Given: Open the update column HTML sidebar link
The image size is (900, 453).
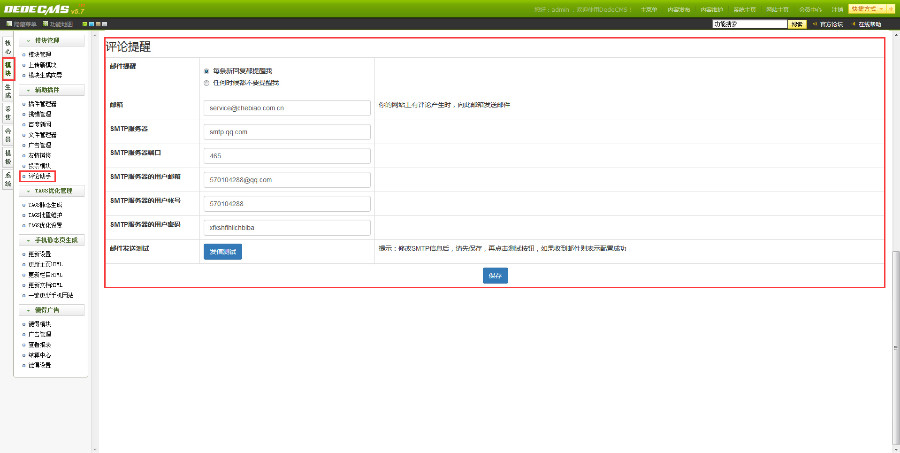Looking at the screenshot, I should point(45,274).
